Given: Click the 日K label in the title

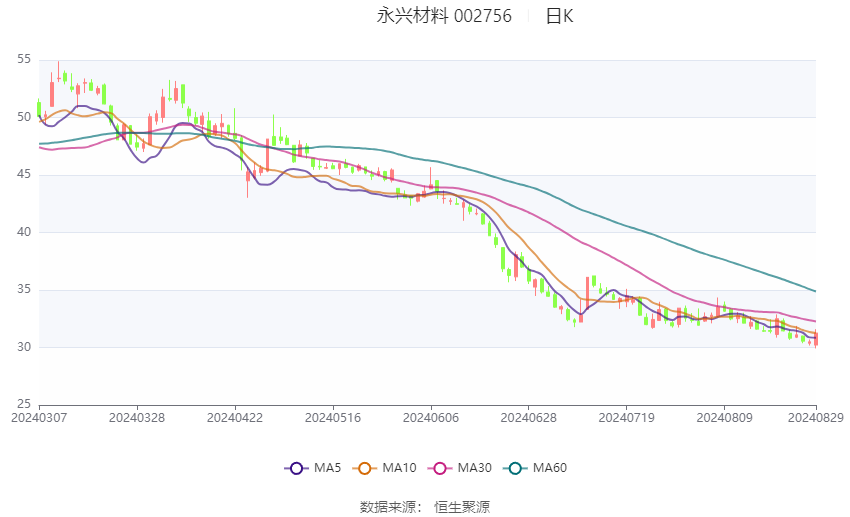Looking at the screenshot, I should (x=559, y=16).
